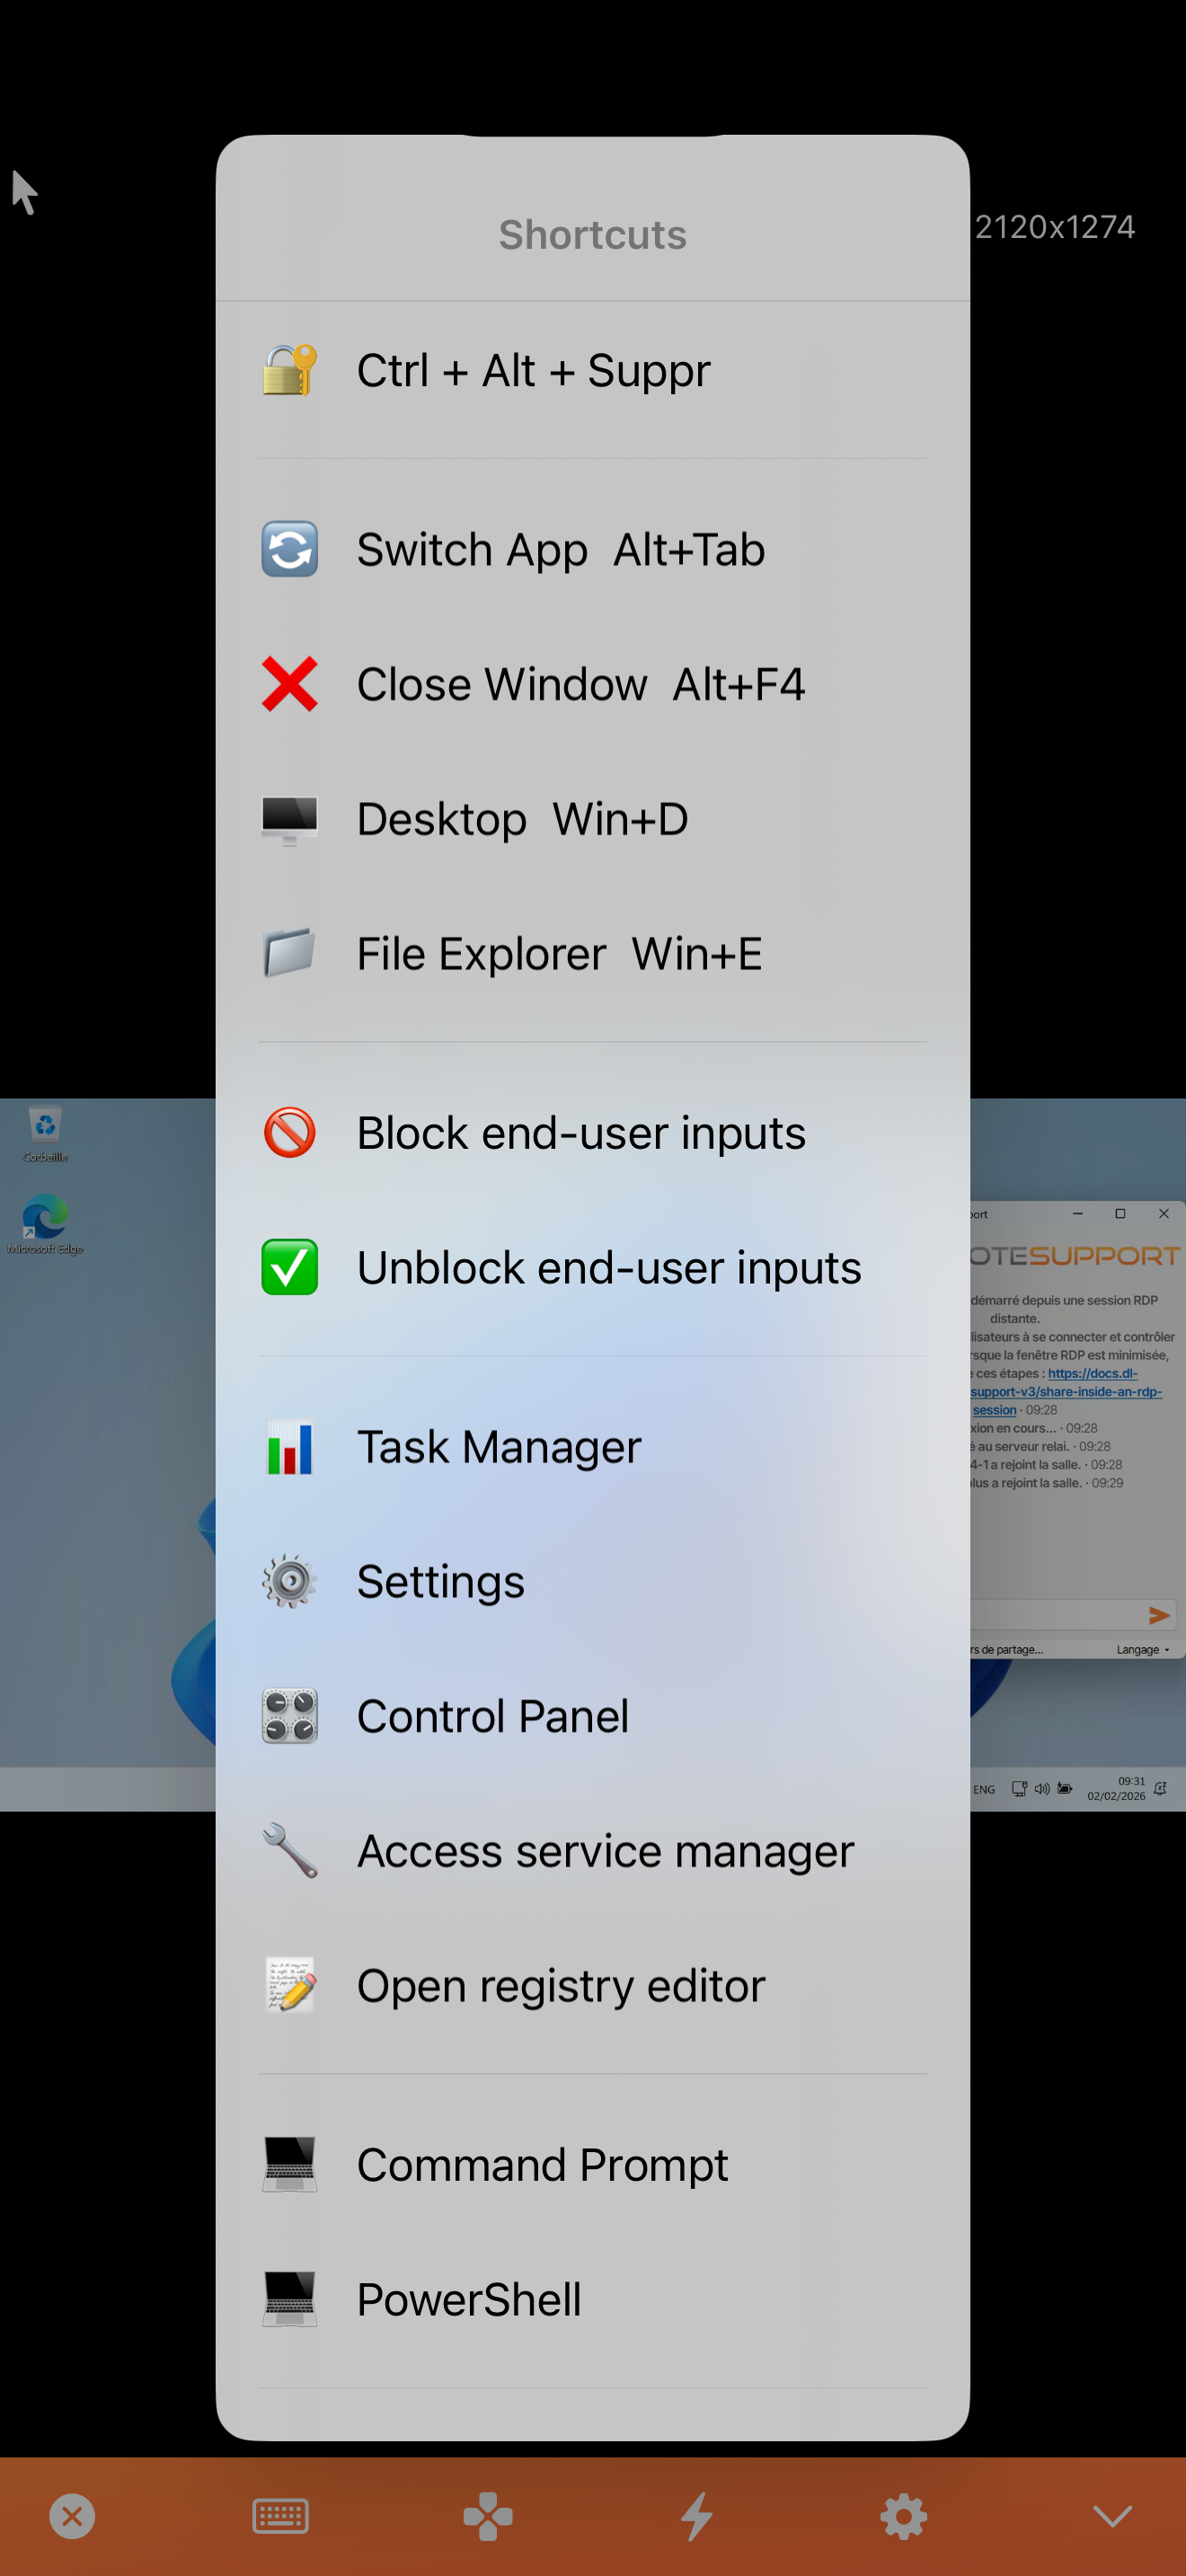Click the remote taskbar clock 09:31
The image size is (1186, 2576).
pyautogui.click(x=1117, y=1789)
